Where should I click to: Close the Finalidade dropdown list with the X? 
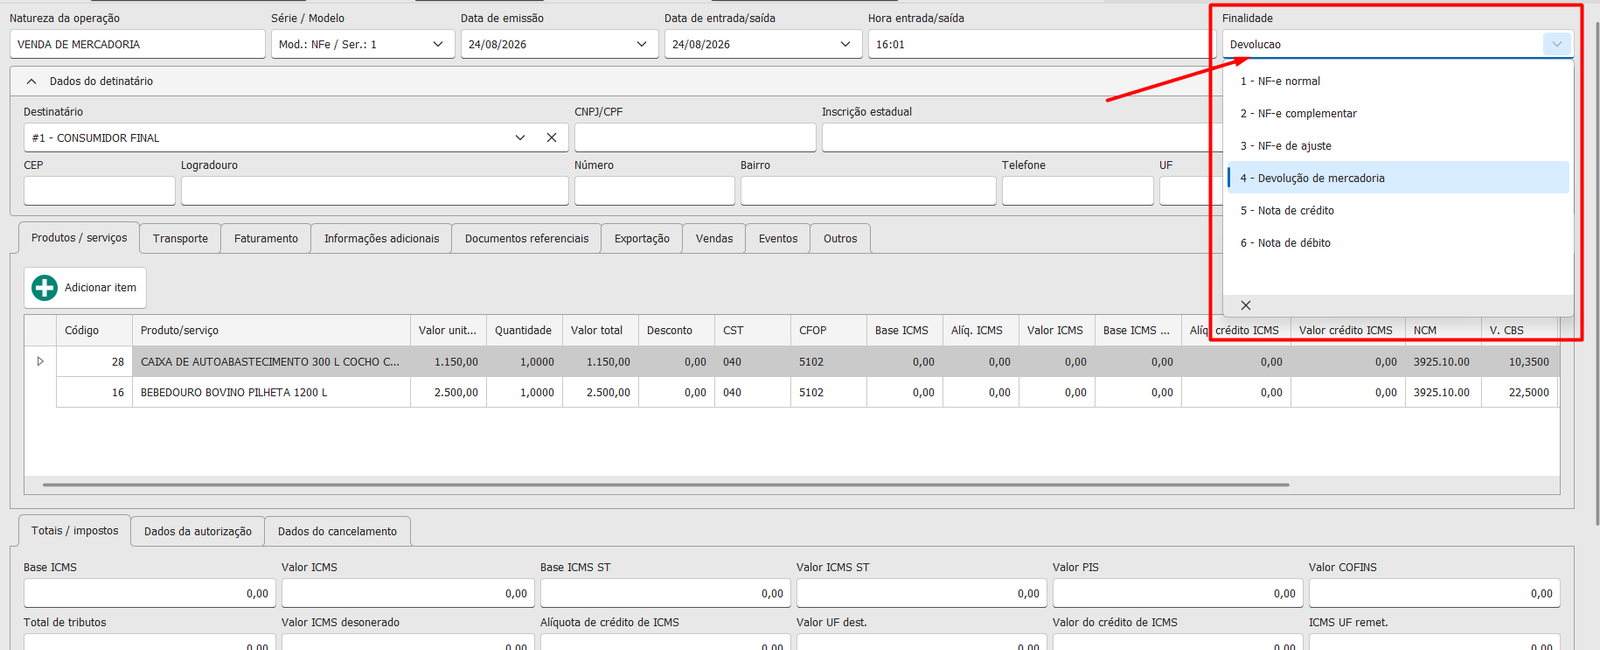[1245, 305]
